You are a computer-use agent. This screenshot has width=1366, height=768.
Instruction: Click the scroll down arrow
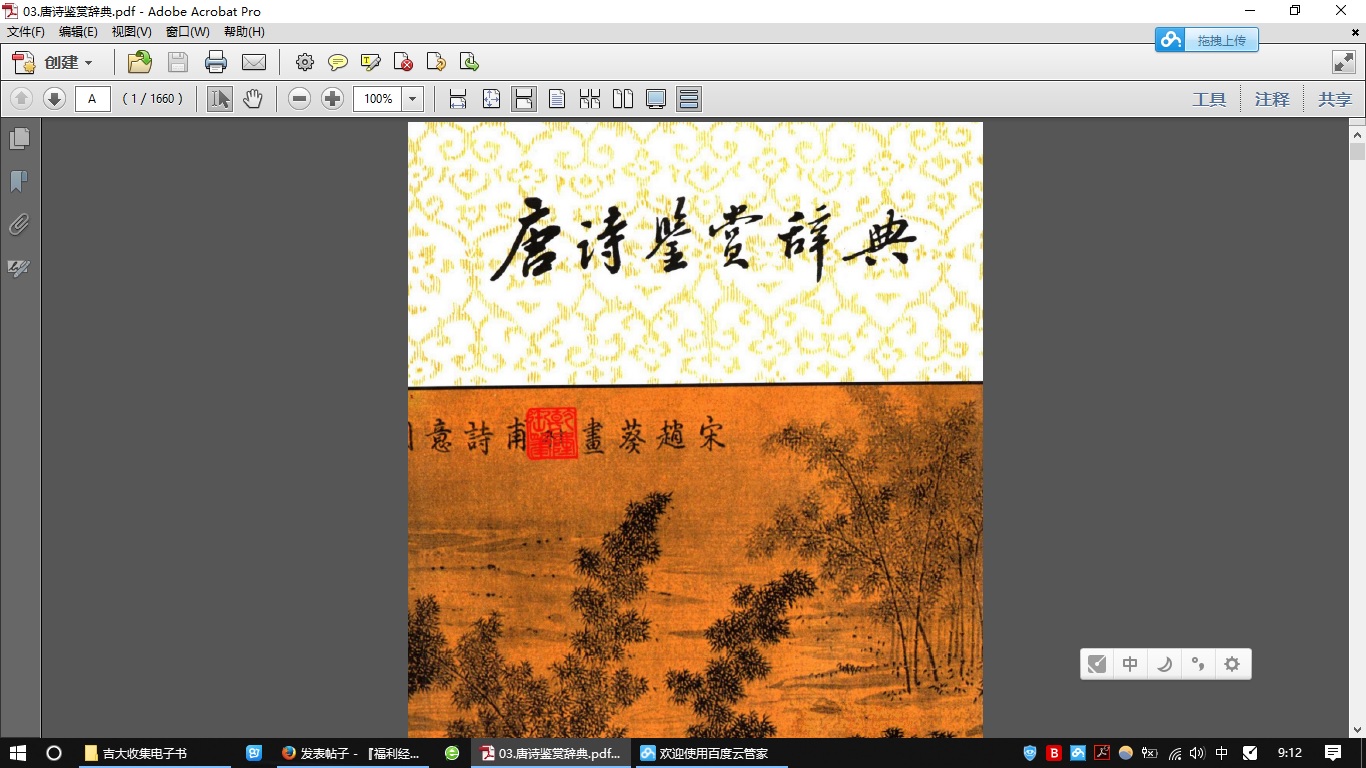(x=1357, y=730)
